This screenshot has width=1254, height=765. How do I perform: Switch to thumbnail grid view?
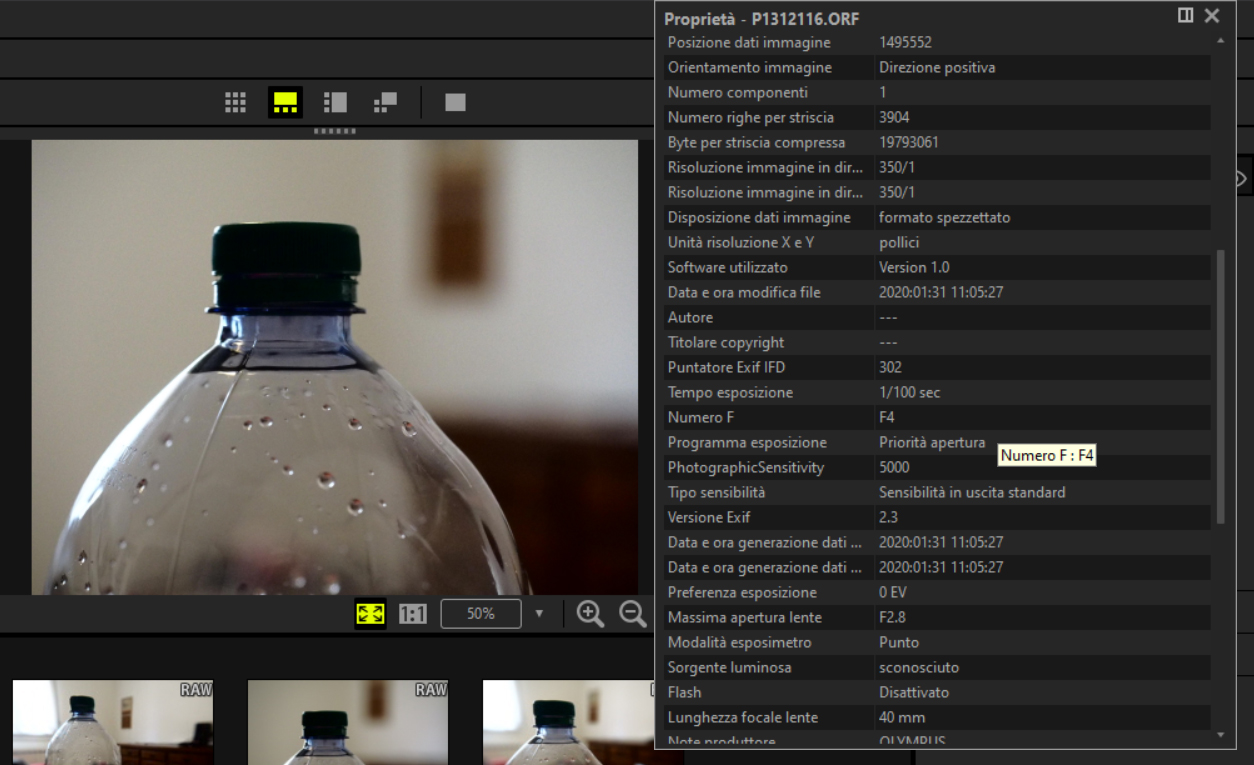pyautogui.click(x=235, y=102)
